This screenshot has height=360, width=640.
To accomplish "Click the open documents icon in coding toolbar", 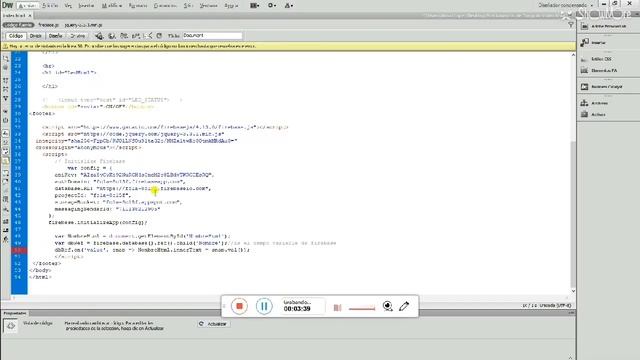I will pyautogui.click(x=6, y=58).
